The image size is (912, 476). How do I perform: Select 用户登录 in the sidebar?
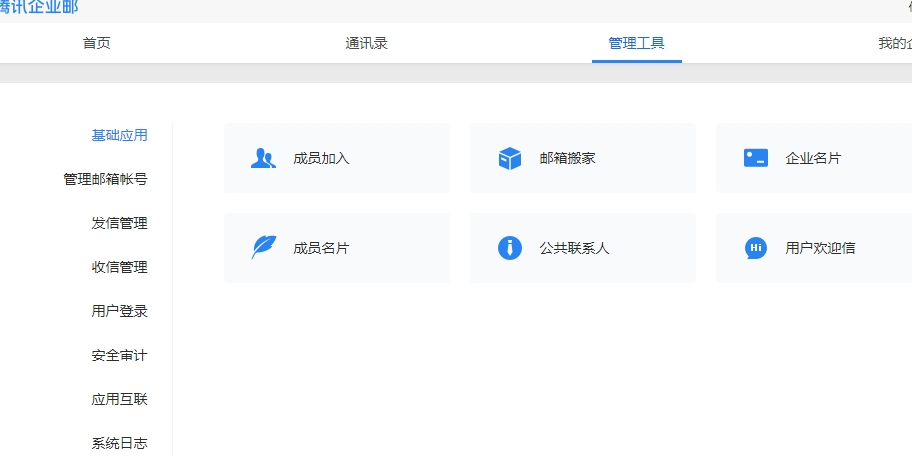tap(119, 311)
